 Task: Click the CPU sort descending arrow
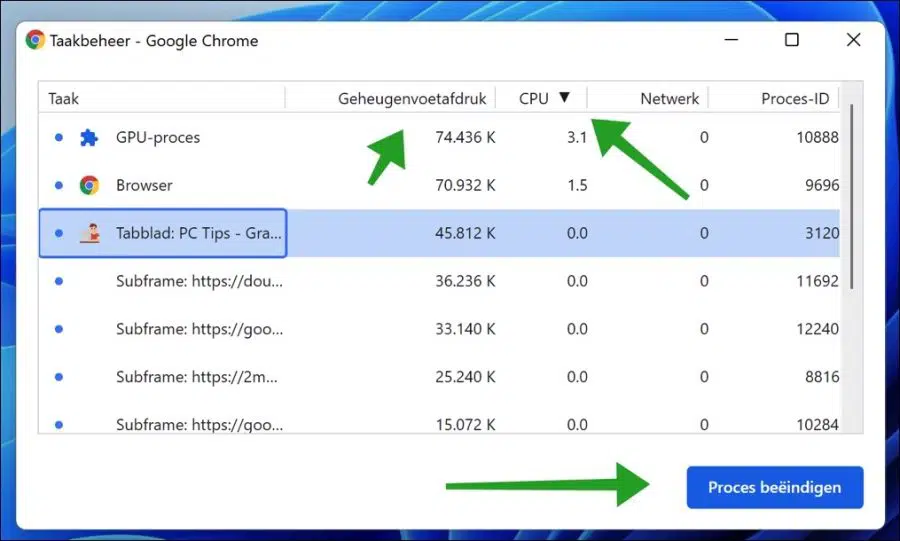click(x=564, y=98)
